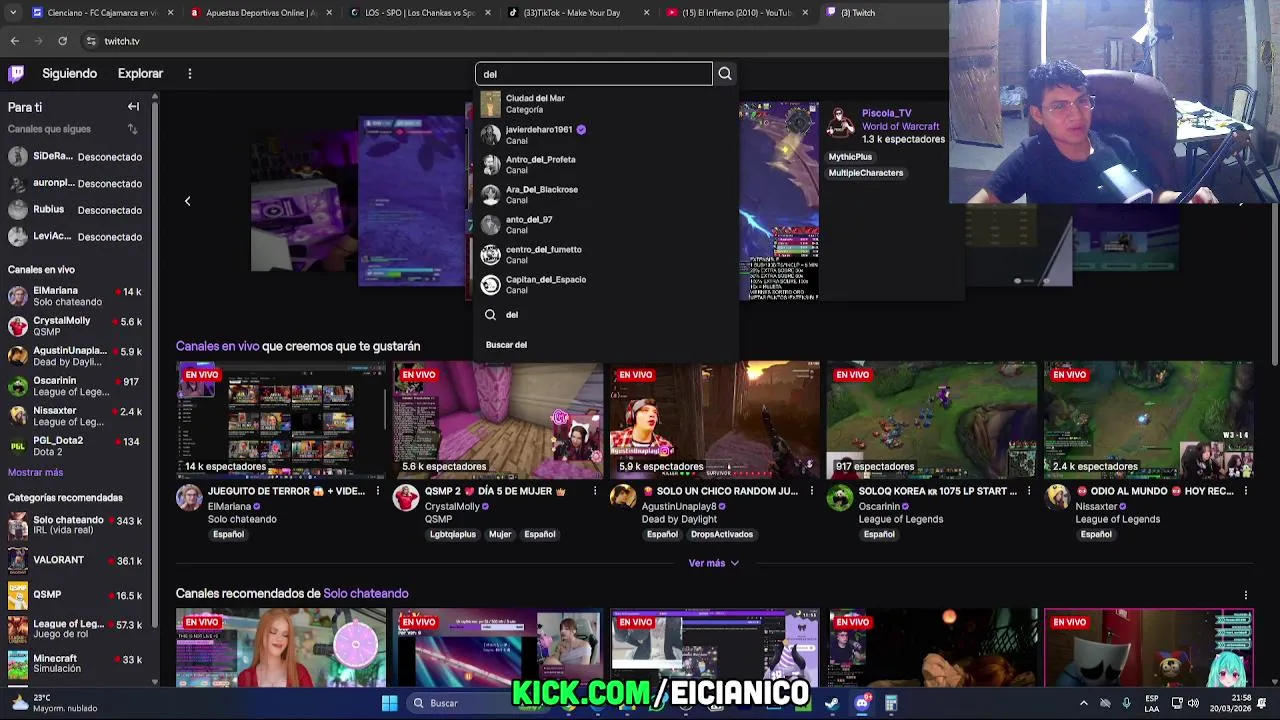The height and width of the screenshot is (720, 1280).
Task: Open Piscola_TV channel link
Action: point(886,114)
